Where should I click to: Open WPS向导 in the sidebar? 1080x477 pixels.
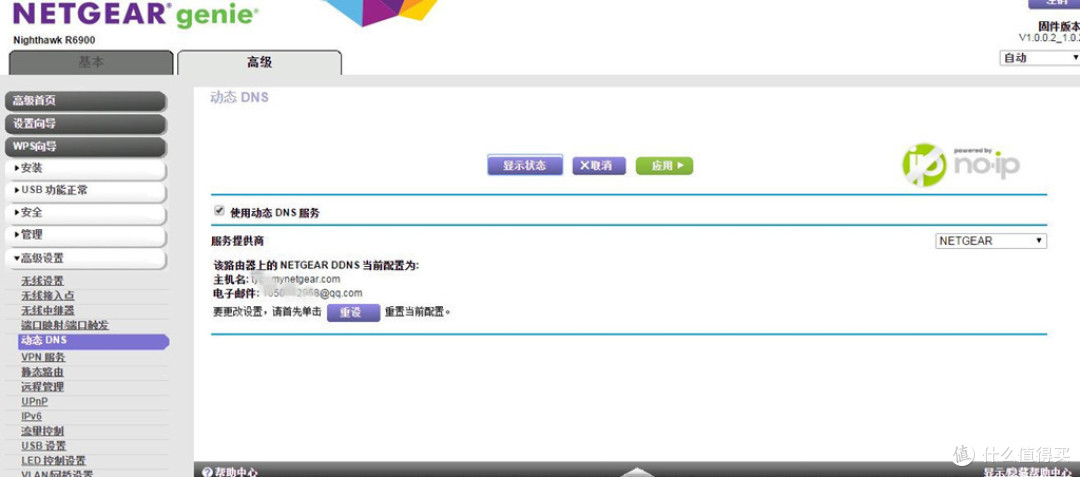[x=86, y=147]
